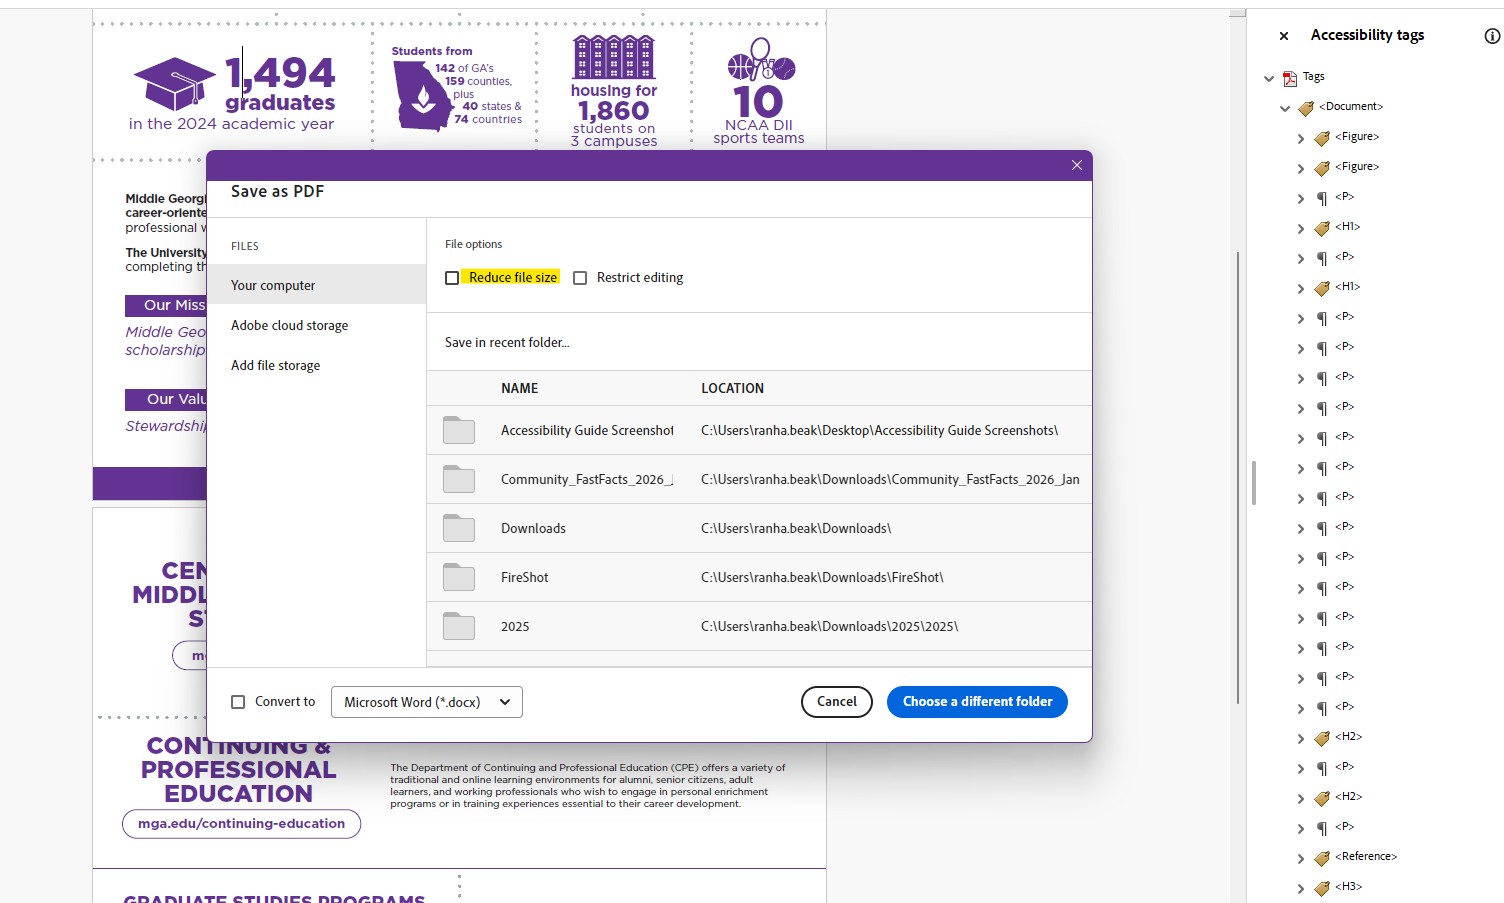Enable the Convert to checkbox
Screen dimensions: 1504x903
click(x=239, y=701)
